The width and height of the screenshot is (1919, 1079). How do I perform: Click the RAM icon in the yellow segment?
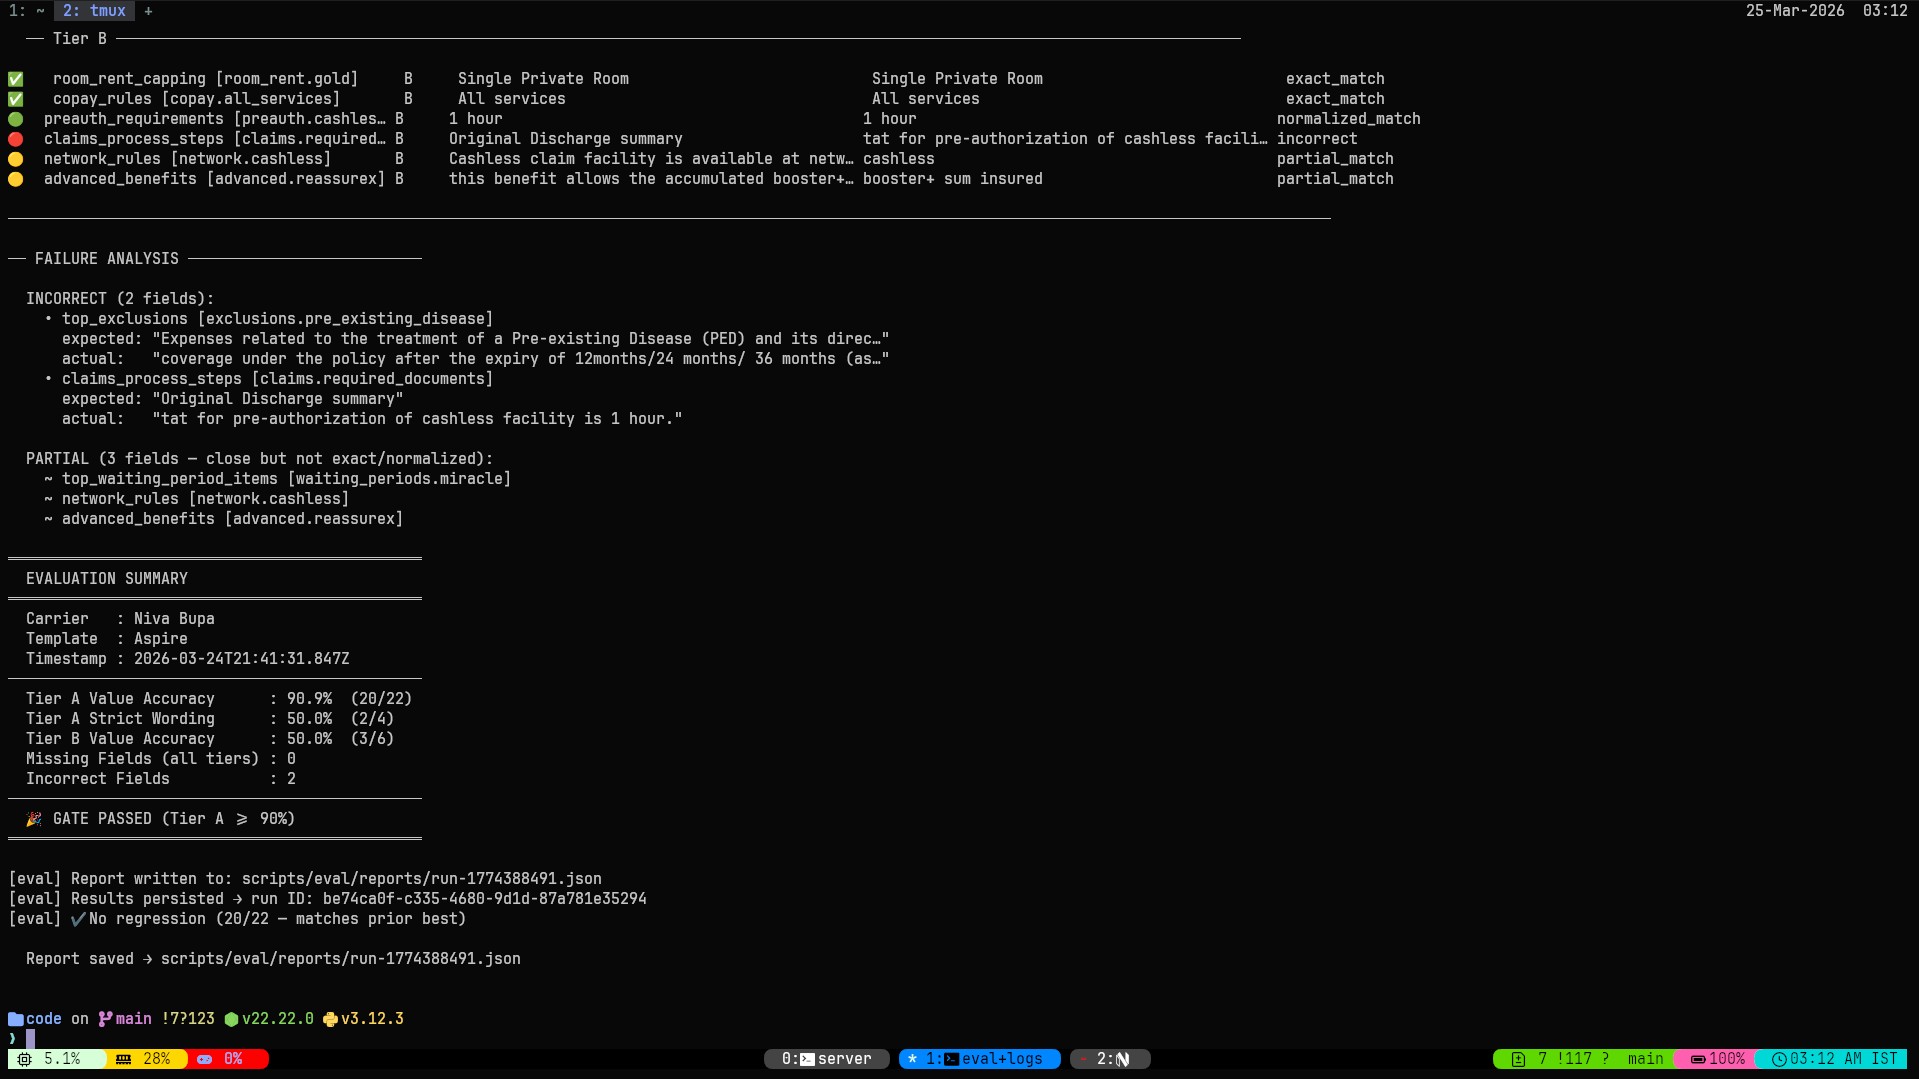coord(123,1059)
